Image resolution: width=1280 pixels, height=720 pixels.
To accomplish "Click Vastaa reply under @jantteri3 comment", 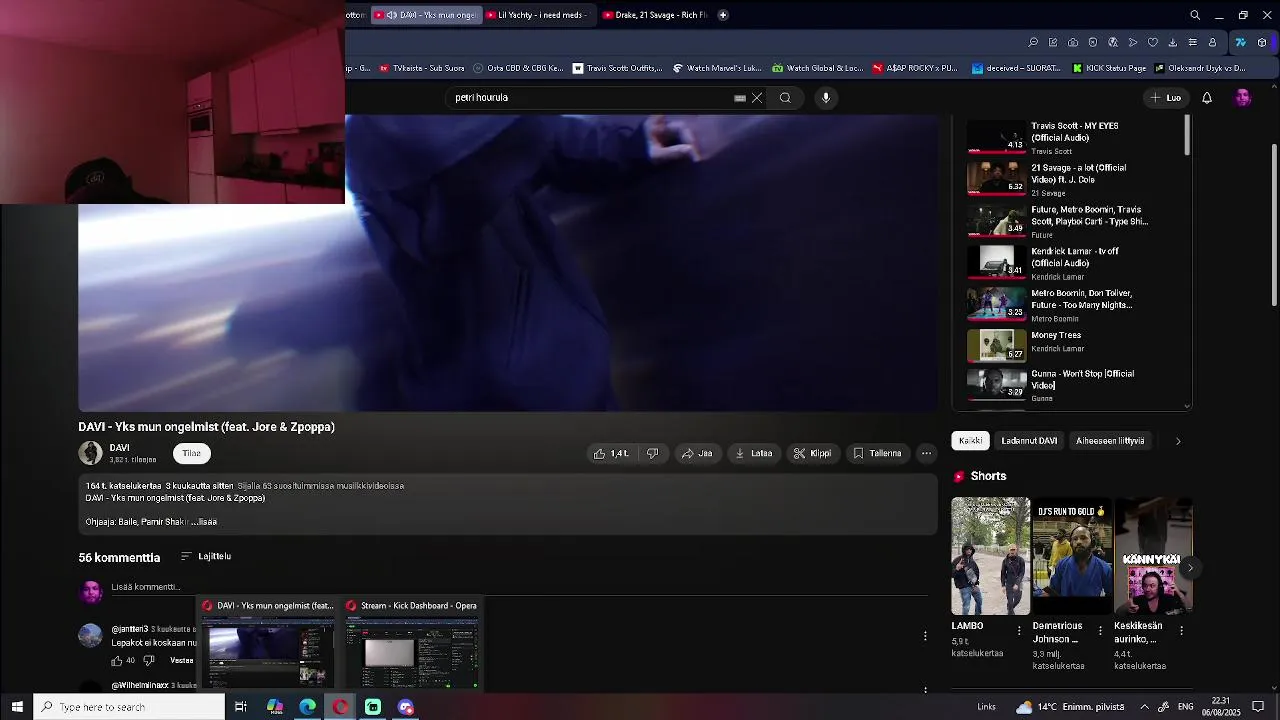I will (182, 660).
